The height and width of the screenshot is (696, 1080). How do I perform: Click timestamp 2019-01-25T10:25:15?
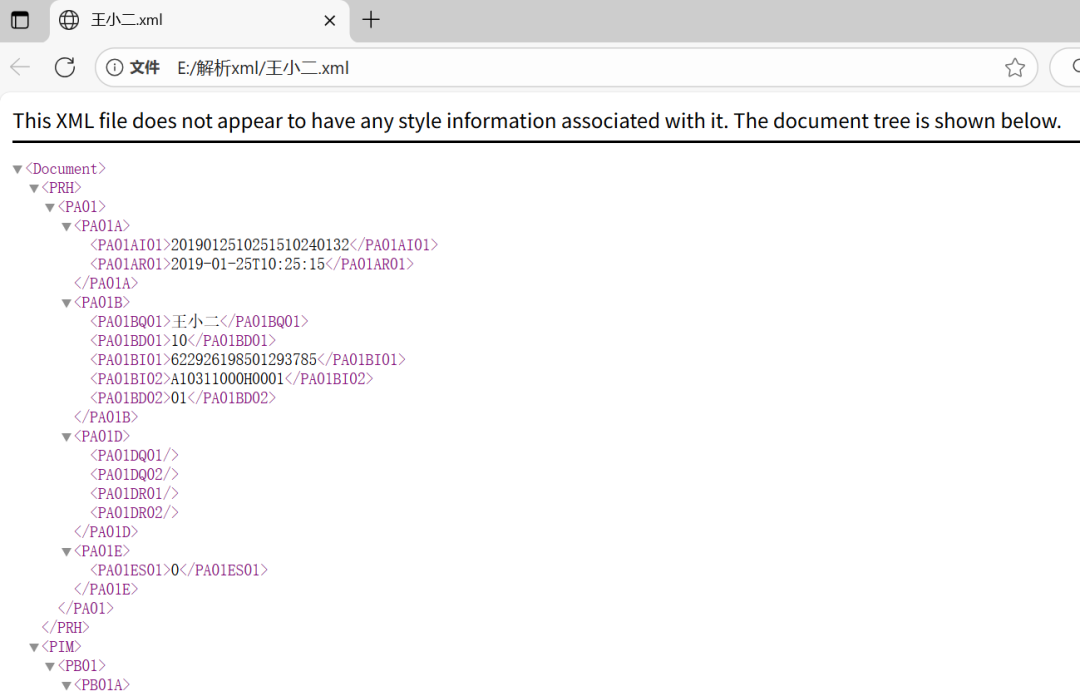(x=247, y=264)
